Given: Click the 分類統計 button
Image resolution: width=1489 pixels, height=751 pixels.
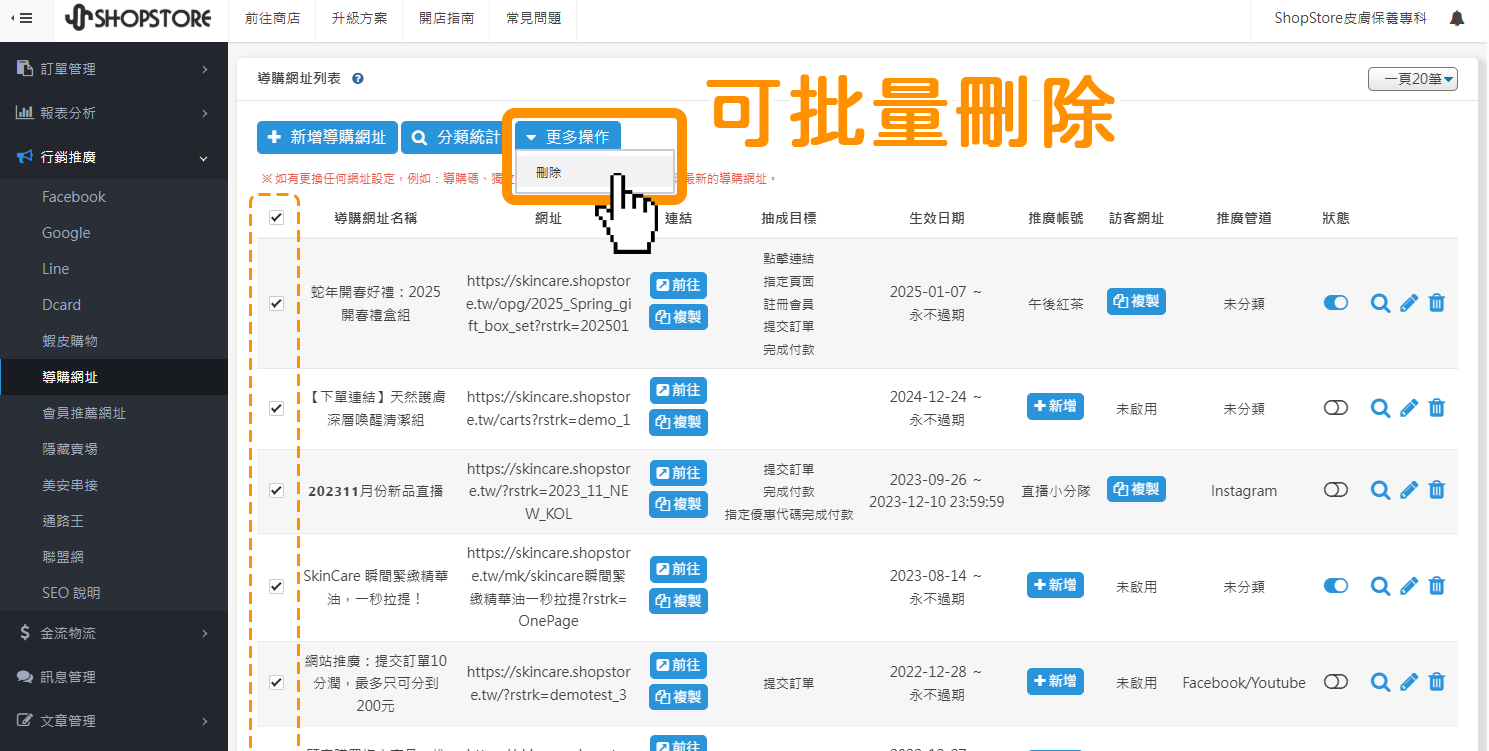Looking at the screenshot, I should click(x=452, y=137).
